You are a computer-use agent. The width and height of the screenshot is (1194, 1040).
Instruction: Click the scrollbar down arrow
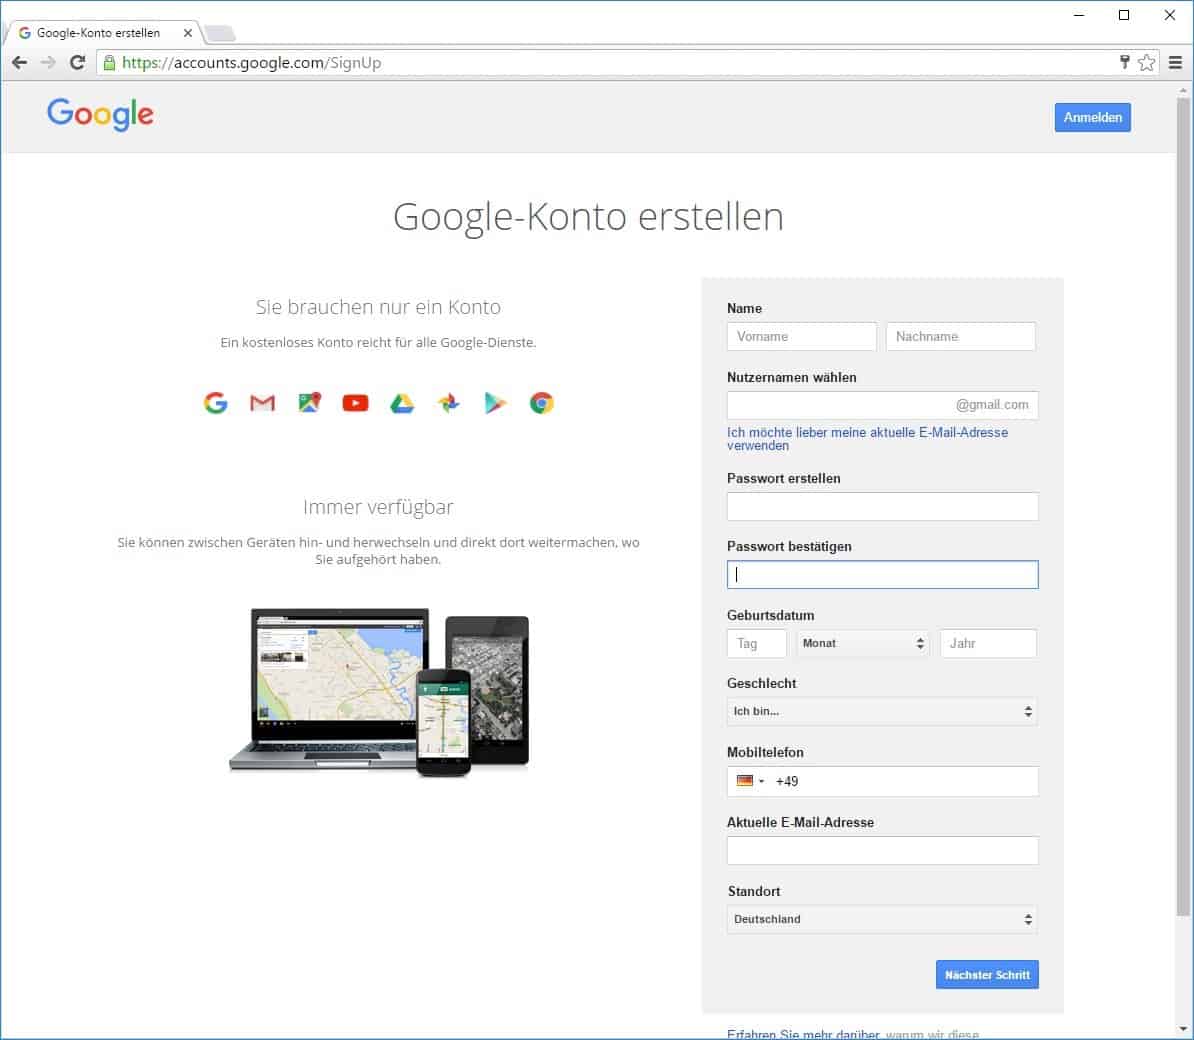[1183, 1030]
